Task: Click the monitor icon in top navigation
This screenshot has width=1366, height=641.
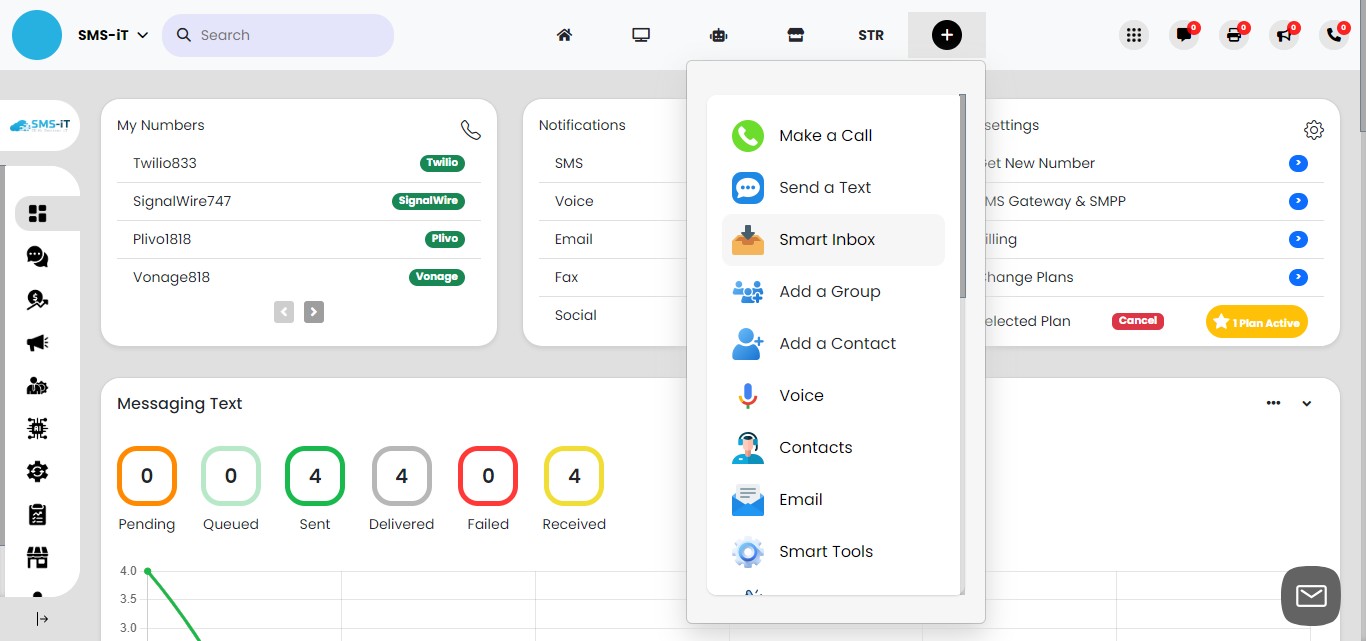Action: click(x=641, y=35)
